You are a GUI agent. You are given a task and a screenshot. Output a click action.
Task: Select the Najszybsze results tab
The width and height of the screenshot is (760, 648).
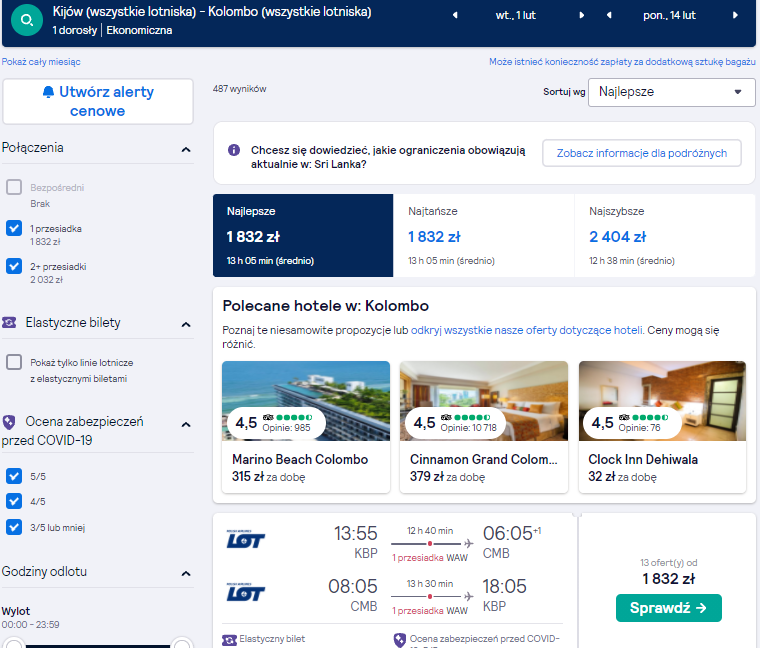[665, 236]
